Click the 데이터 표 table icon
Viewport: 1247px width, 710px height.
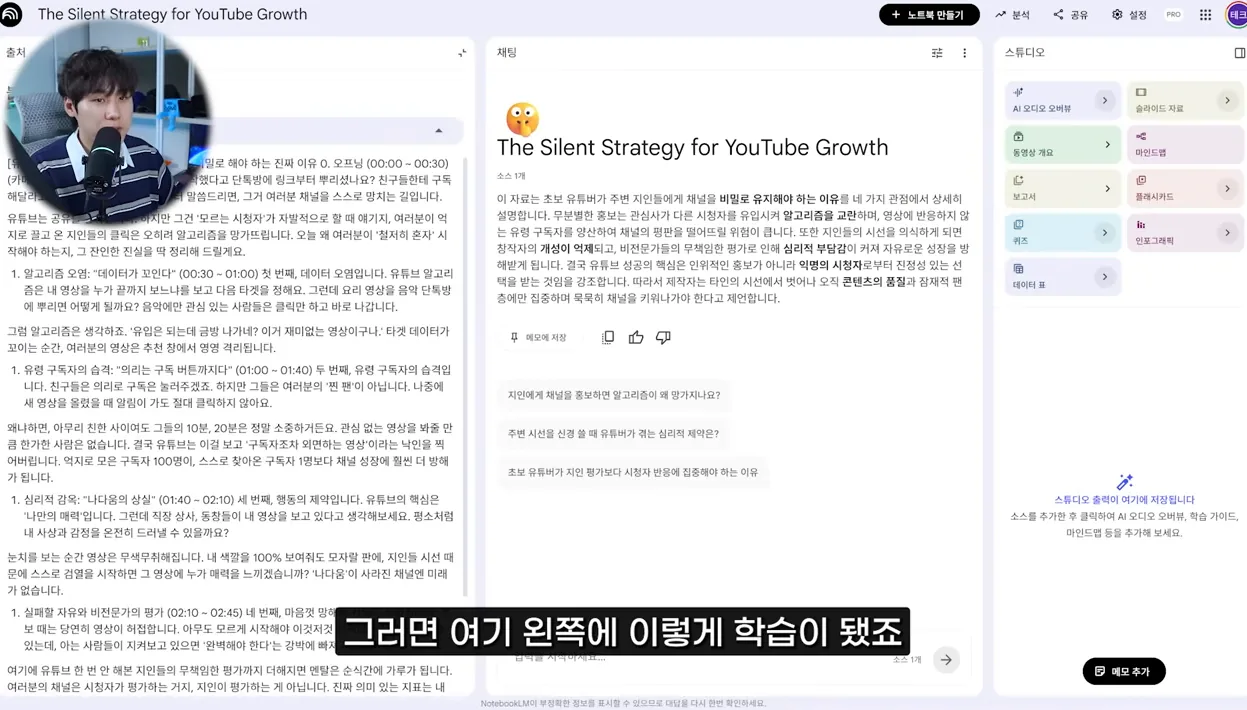pos(1018,269)
